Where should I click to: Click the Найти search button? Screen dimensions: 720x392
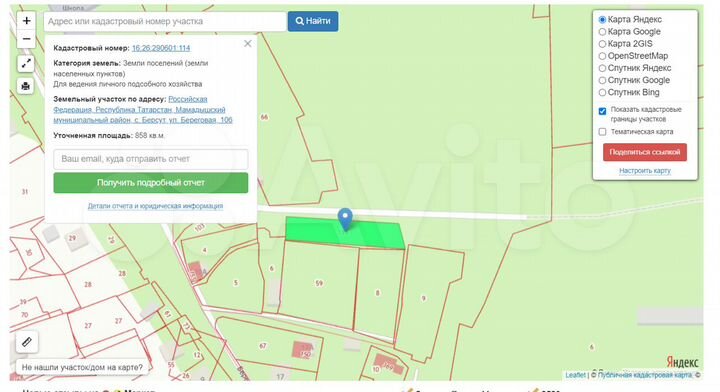point(313,21)
